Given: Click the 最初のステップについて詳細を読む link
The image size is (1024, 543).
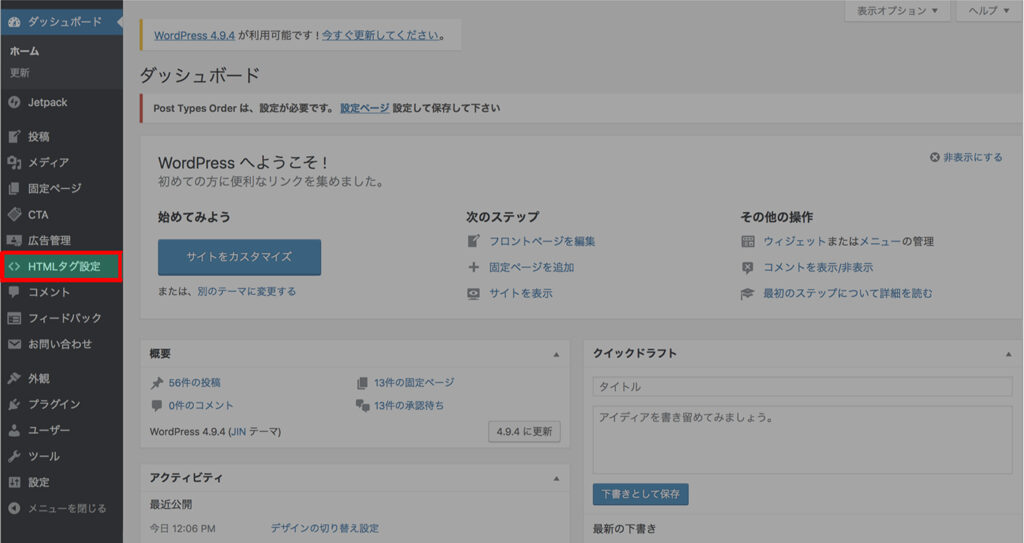Looking at the screenshot, I should point(848,293).
